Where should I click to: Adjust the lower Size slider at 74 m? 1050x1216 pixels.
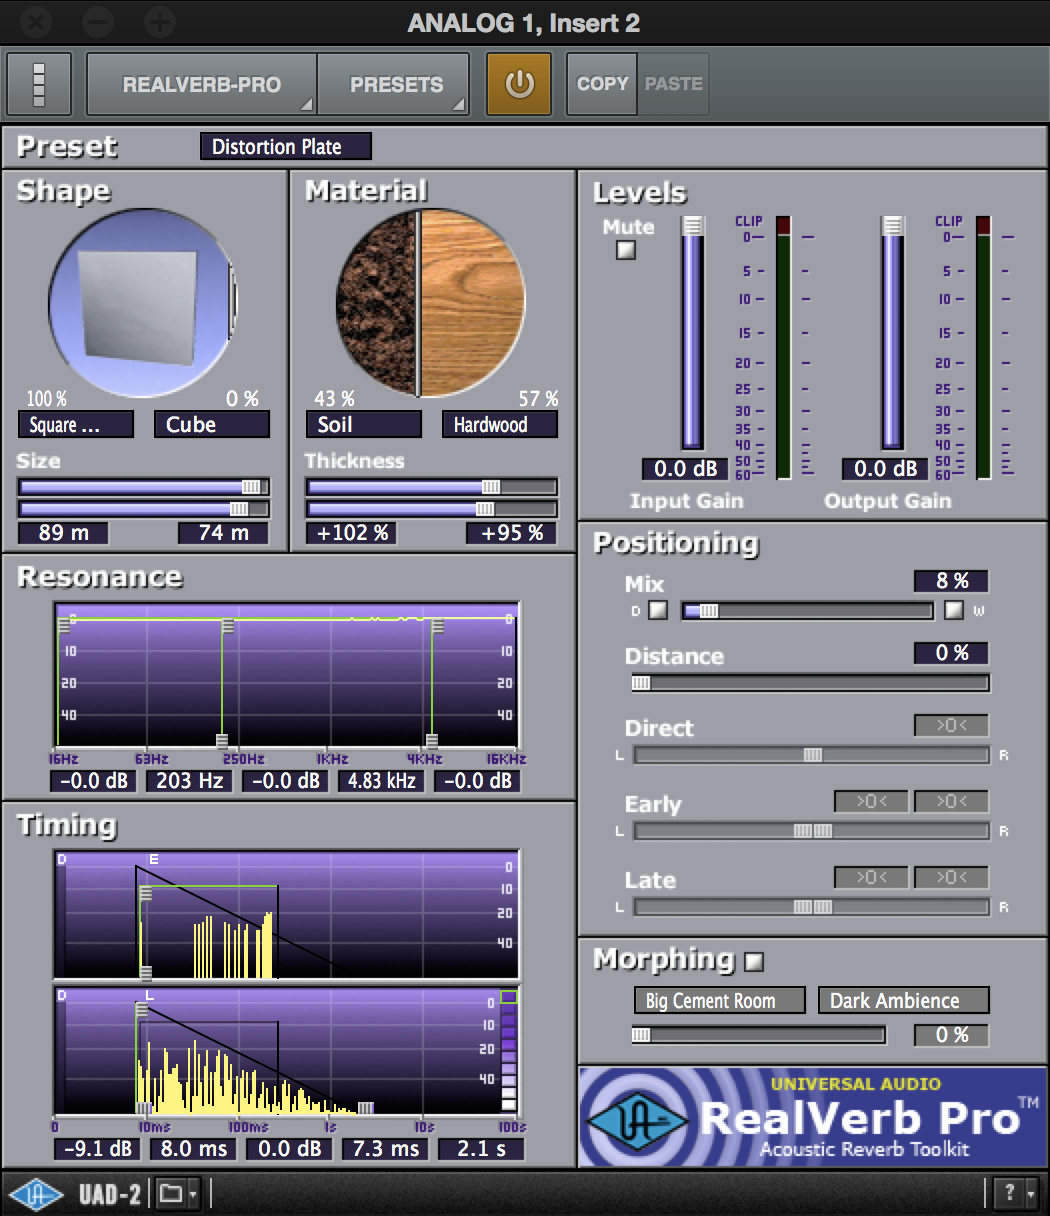(144, 508)
